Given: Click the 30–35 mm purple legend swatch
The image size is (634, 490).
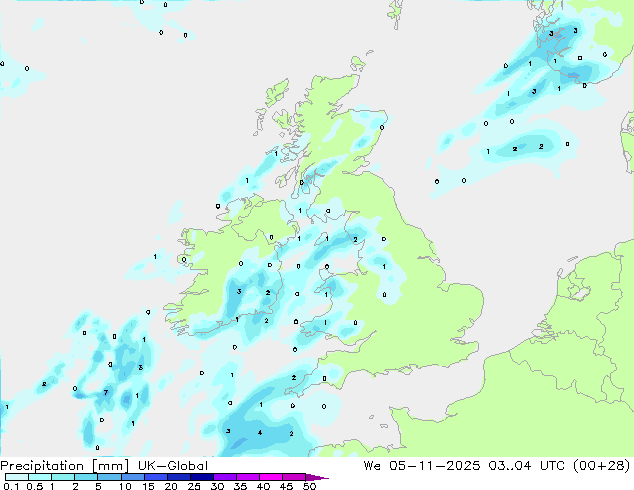Looking at the screenshot, I should (224, 477).
